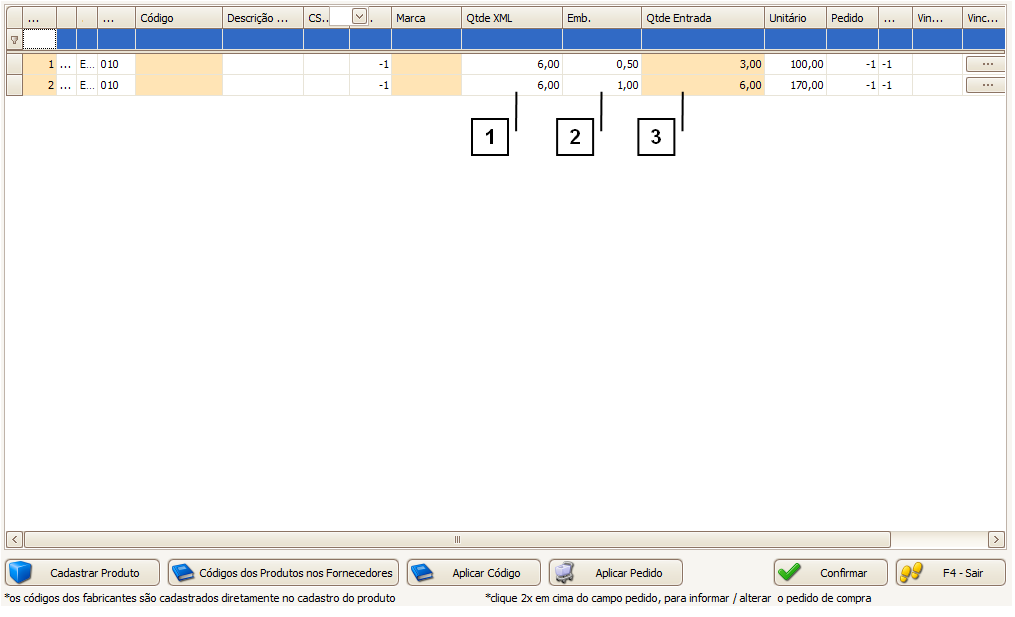
Task: Click the filter funnel icon in filter row
Action: click(x=14, y=40)
